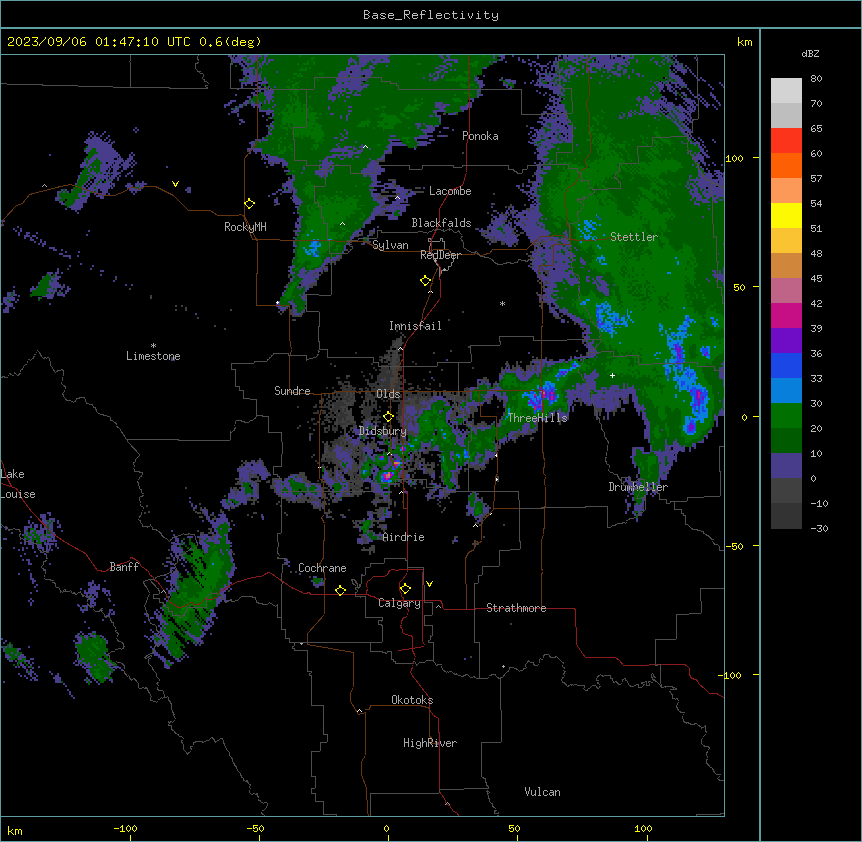Viewport: 862px width, 842px height.
Task: Click the Airdrie city label
Action: coord(404,537)
